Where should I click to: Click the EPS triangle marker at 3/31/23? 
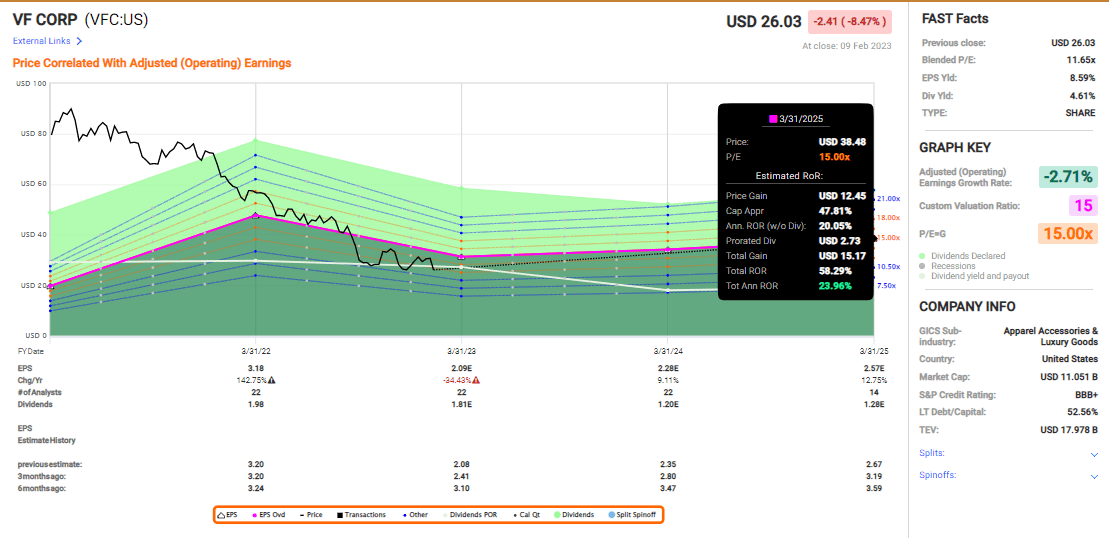click(461, 257)
